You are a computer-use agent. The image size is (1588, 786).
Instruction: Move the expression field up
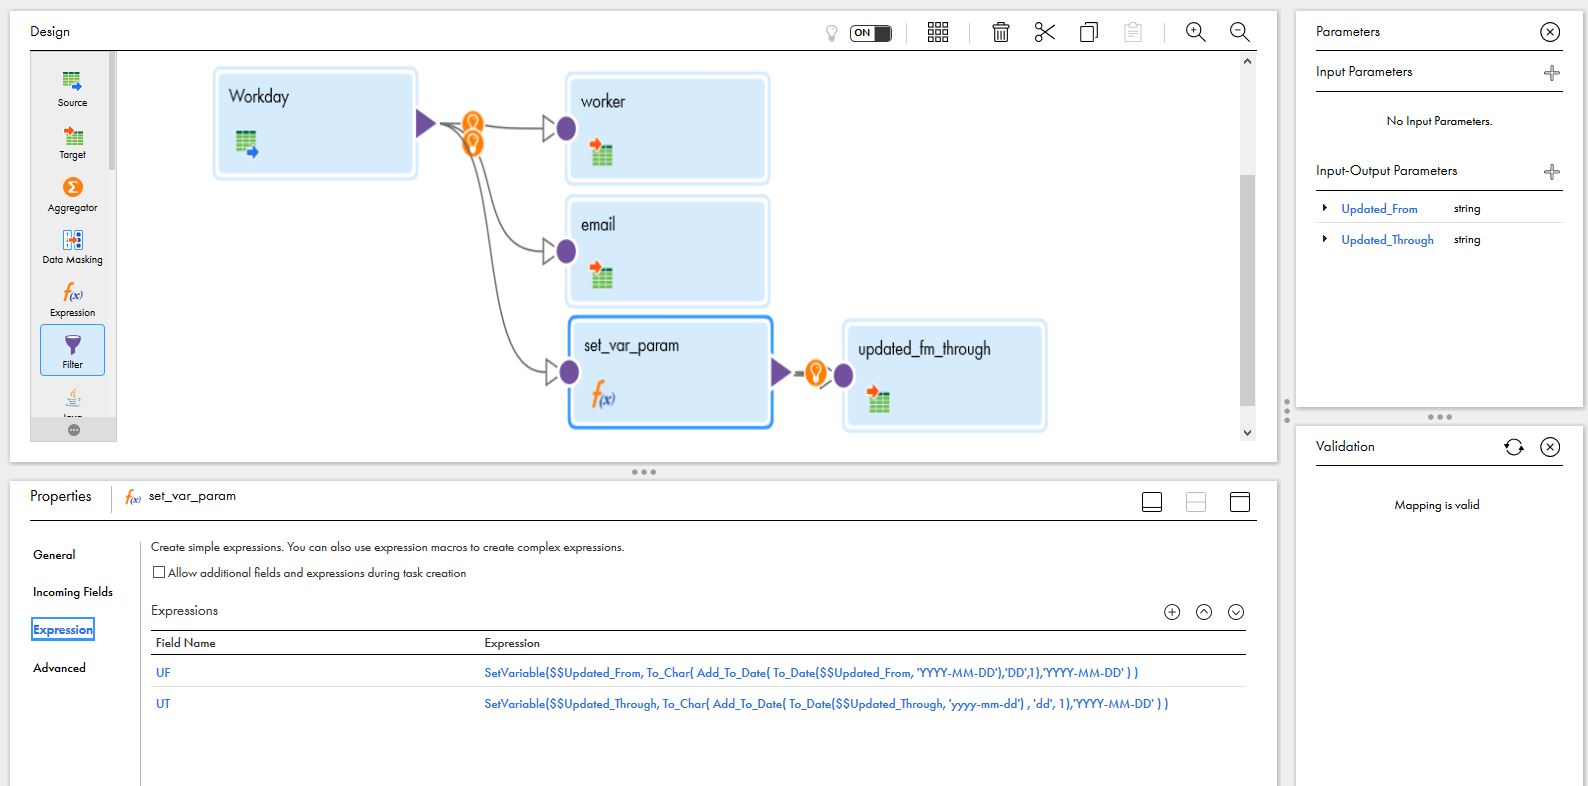click(1204, 612)
